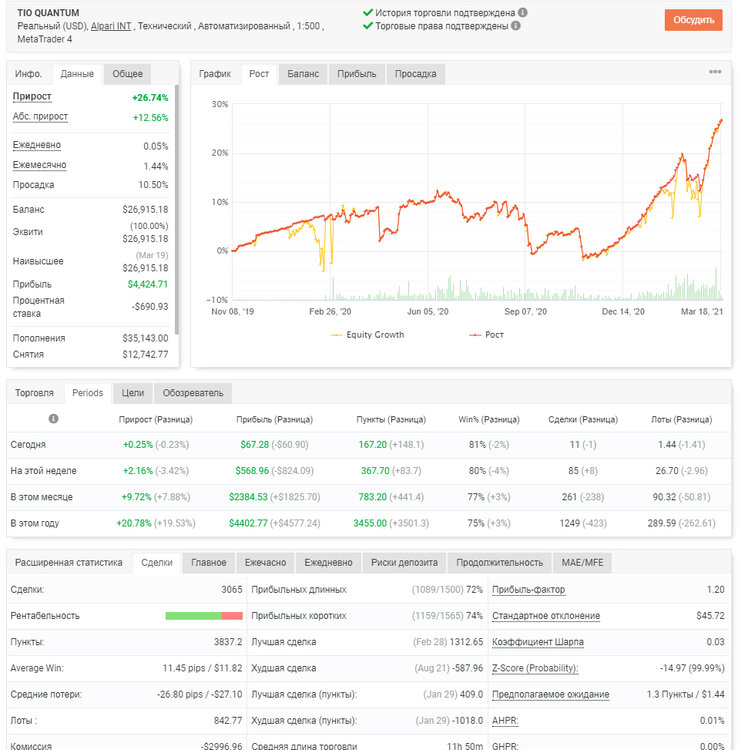Show the Баланс chart tab

click(x=303, y=74)
